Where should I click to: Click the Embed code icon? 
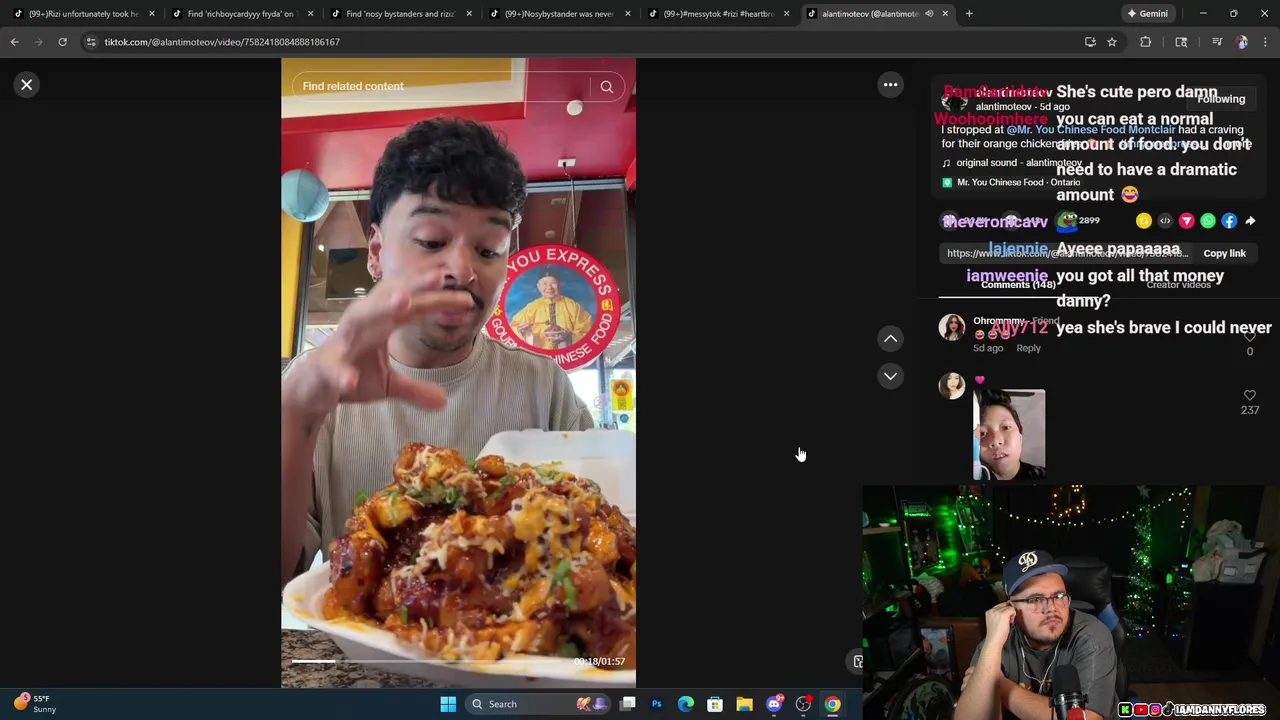[1165, 221]
